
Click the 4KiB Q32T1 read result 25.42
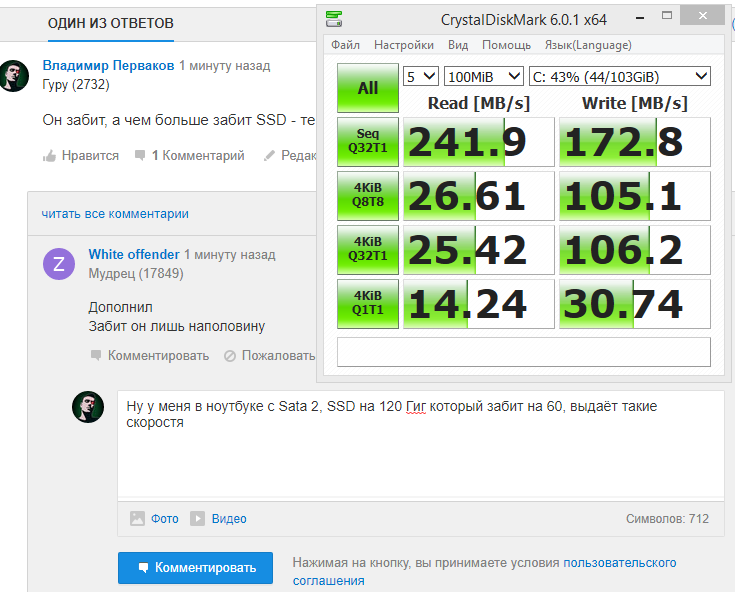(479, 250)
